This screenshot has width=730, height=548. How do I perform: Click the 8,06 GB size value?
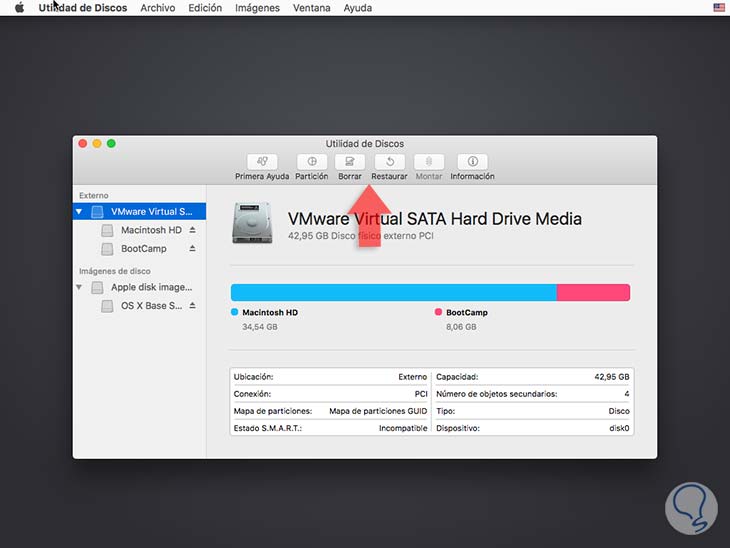461,327
